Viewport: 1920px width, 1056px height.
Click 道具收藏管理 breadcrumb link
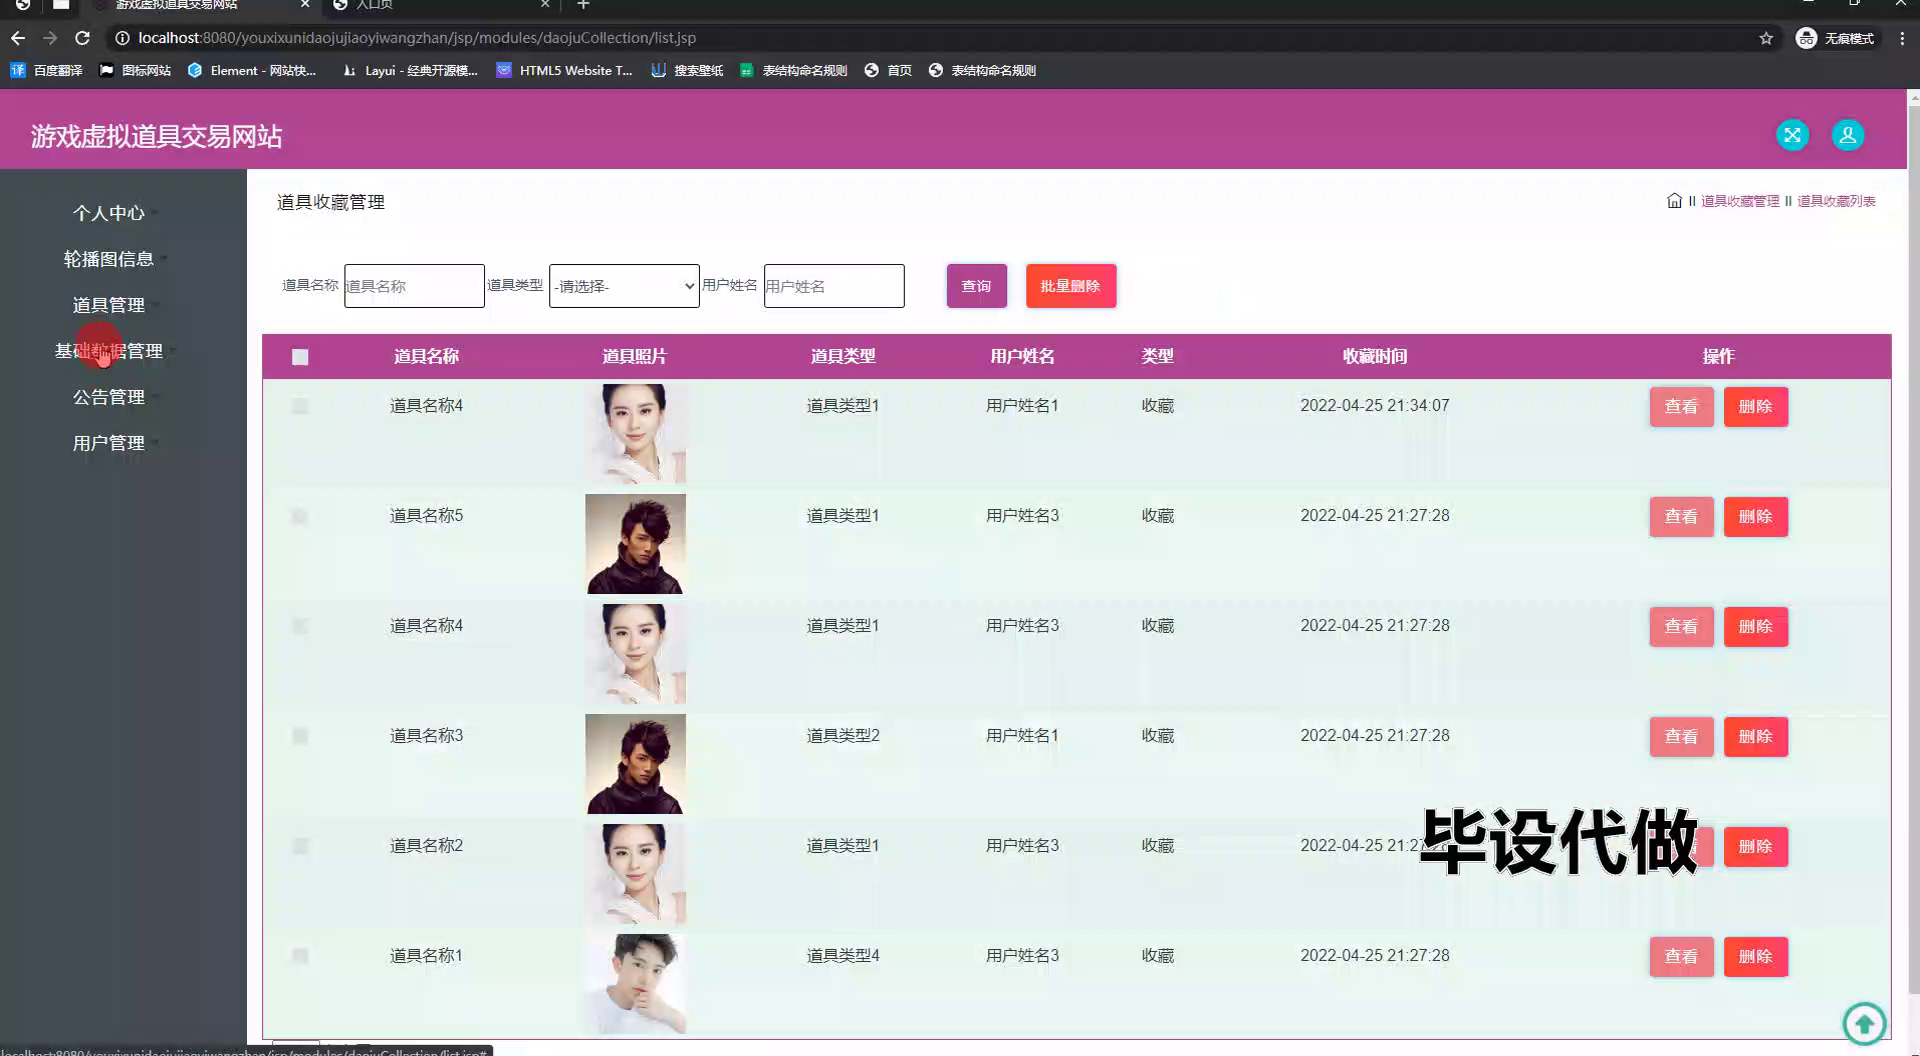tap(1740, 201)
